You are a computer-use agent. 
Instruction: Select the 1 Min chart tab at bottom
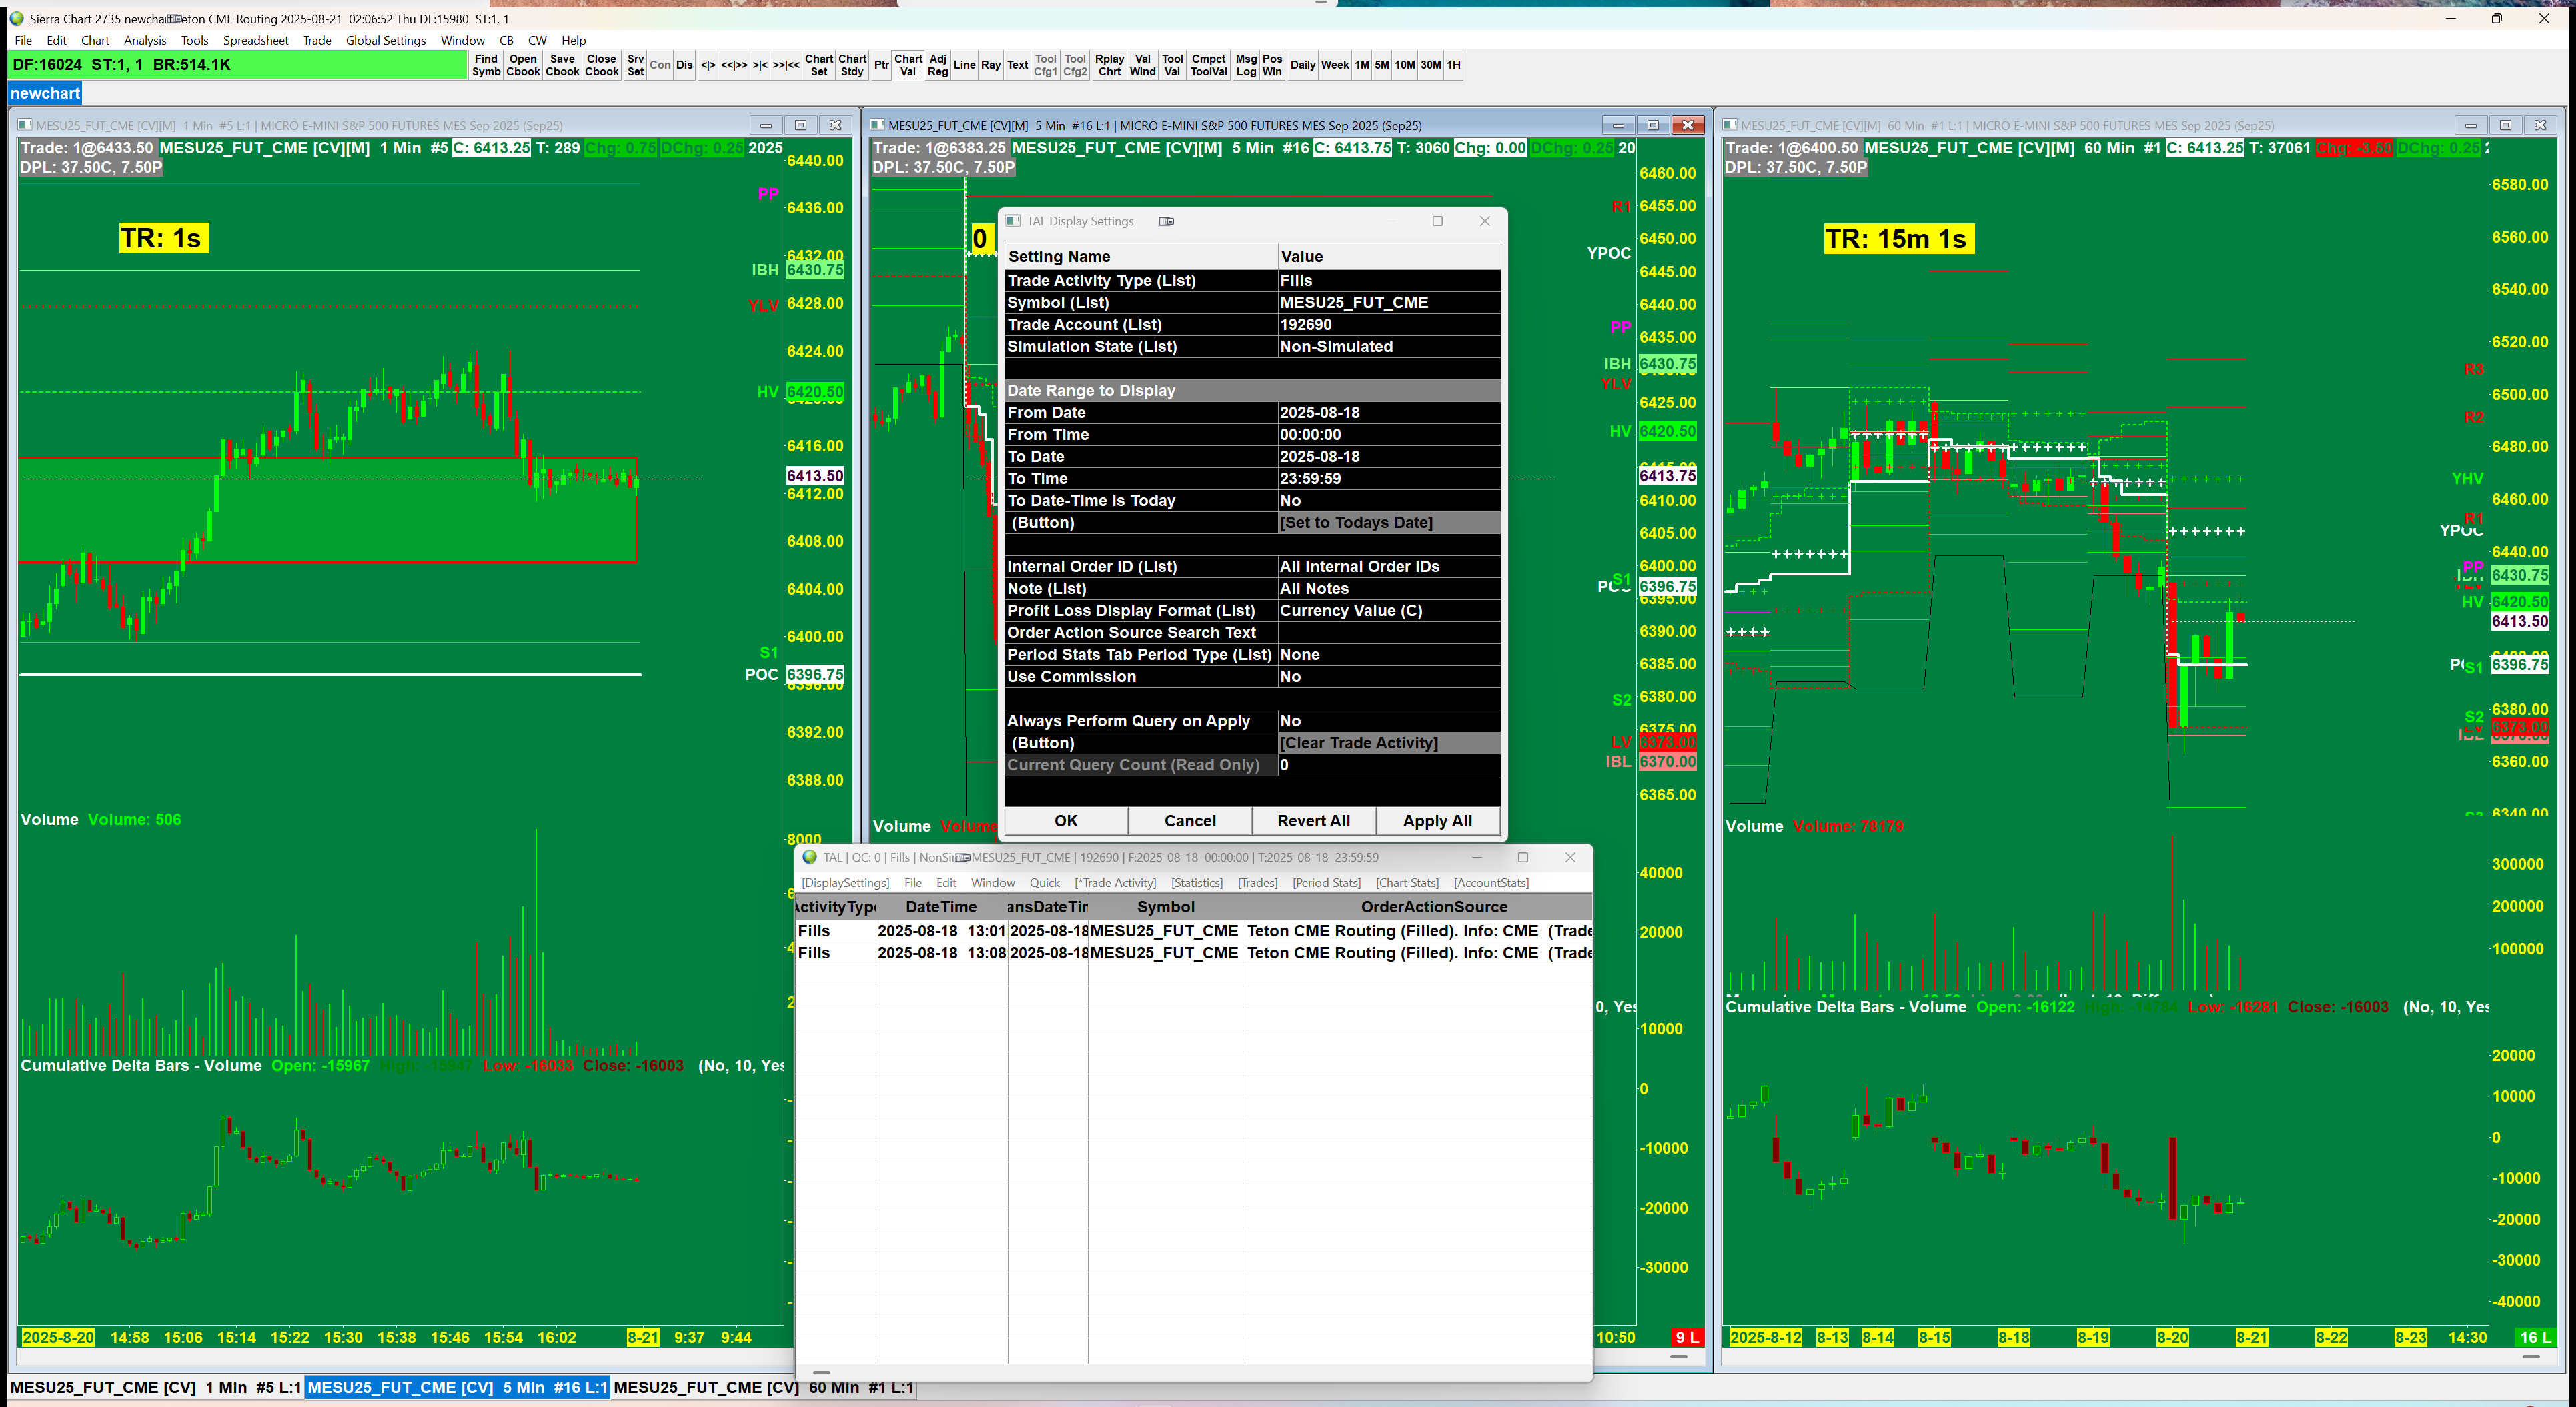coord(155,1388)
